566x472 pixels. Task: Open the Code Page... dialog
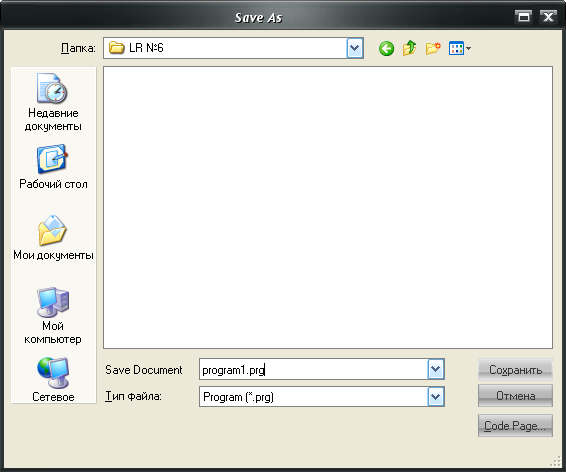pyautogui.click(x=515, y=426)
